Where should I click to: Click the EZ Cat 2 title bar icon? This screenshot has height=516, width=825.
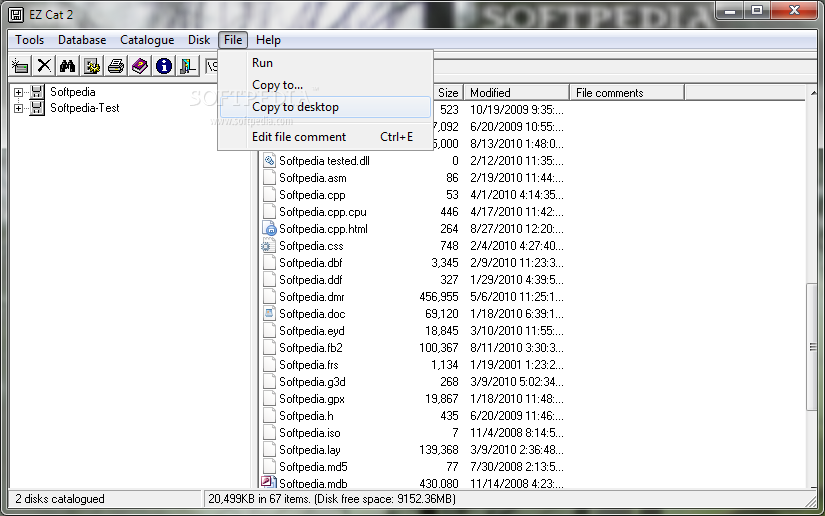click(x=16, y=15)
